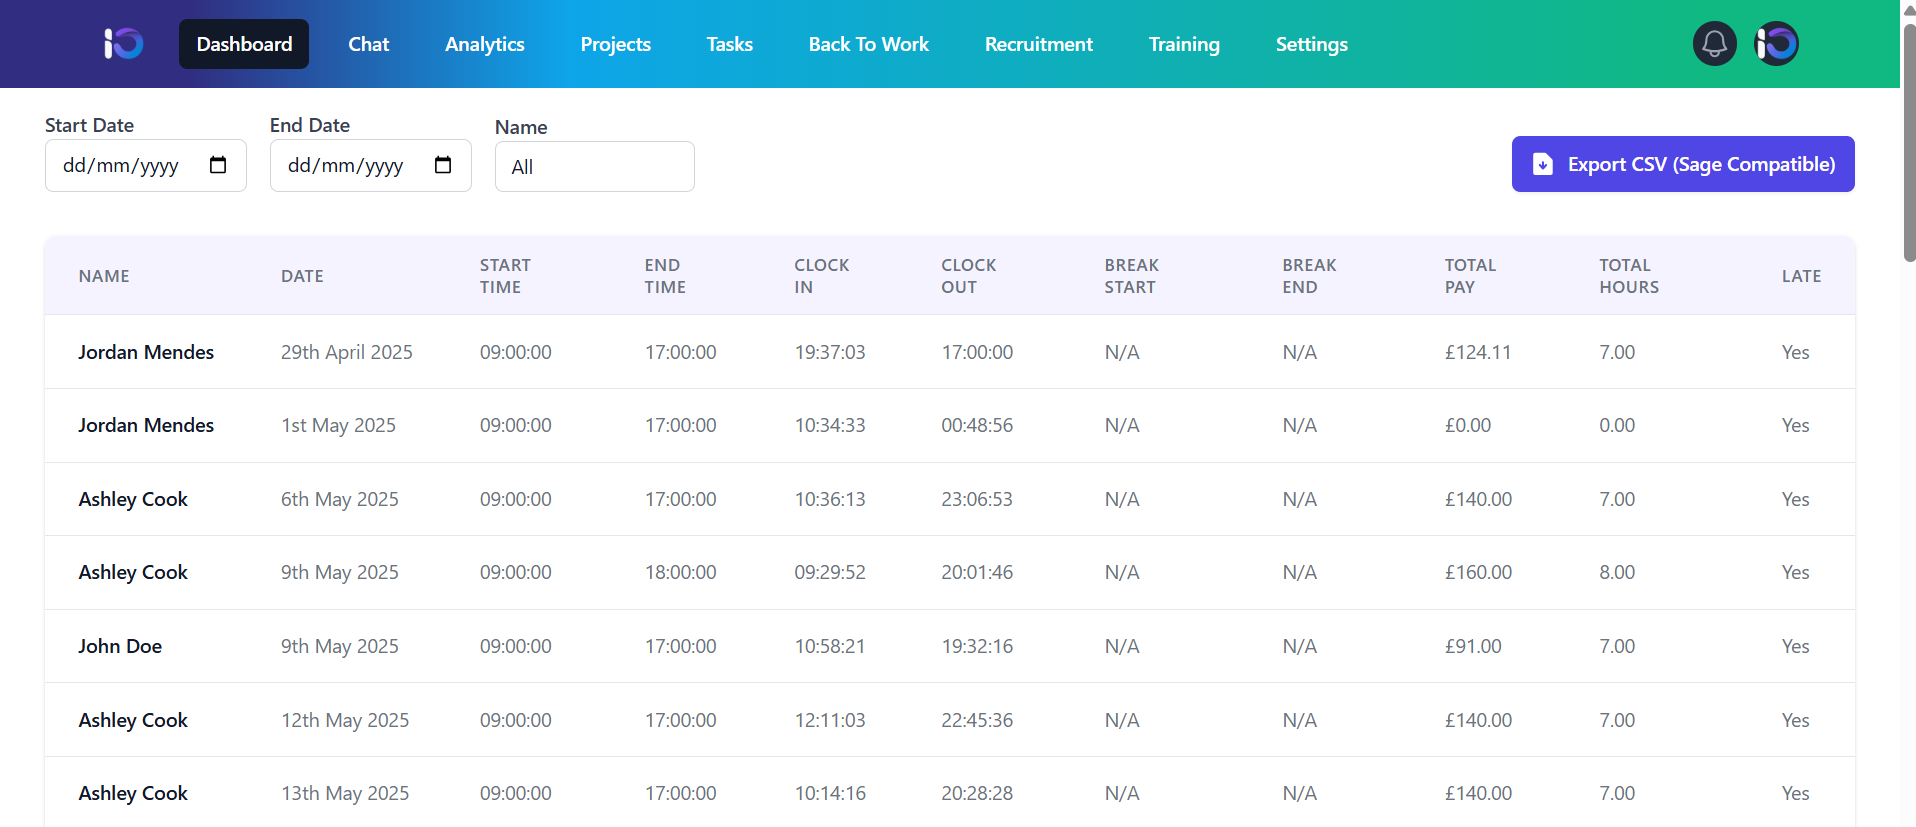Open the Projects menu item
The image size is (1916, 827).
[615, 44]
